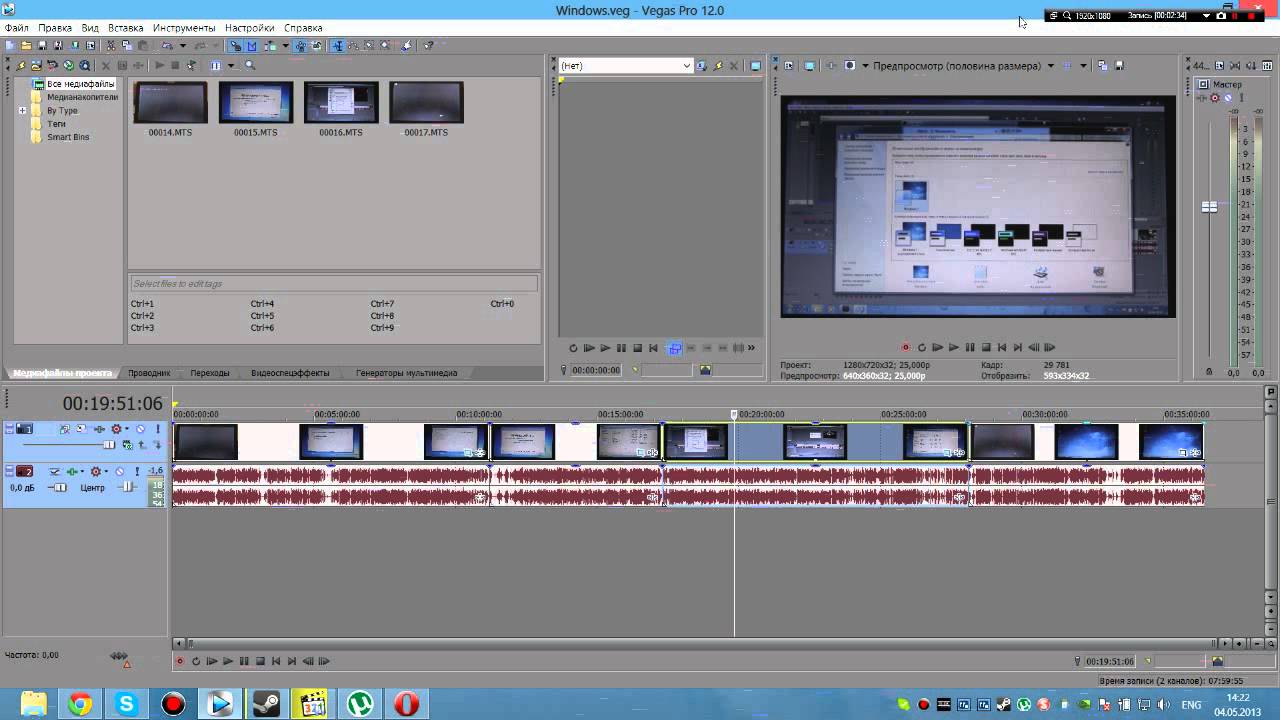The width and height of the screenshot is (1280, 720).
Task: Solo audio track 2
Action: [x=138, y=471]
